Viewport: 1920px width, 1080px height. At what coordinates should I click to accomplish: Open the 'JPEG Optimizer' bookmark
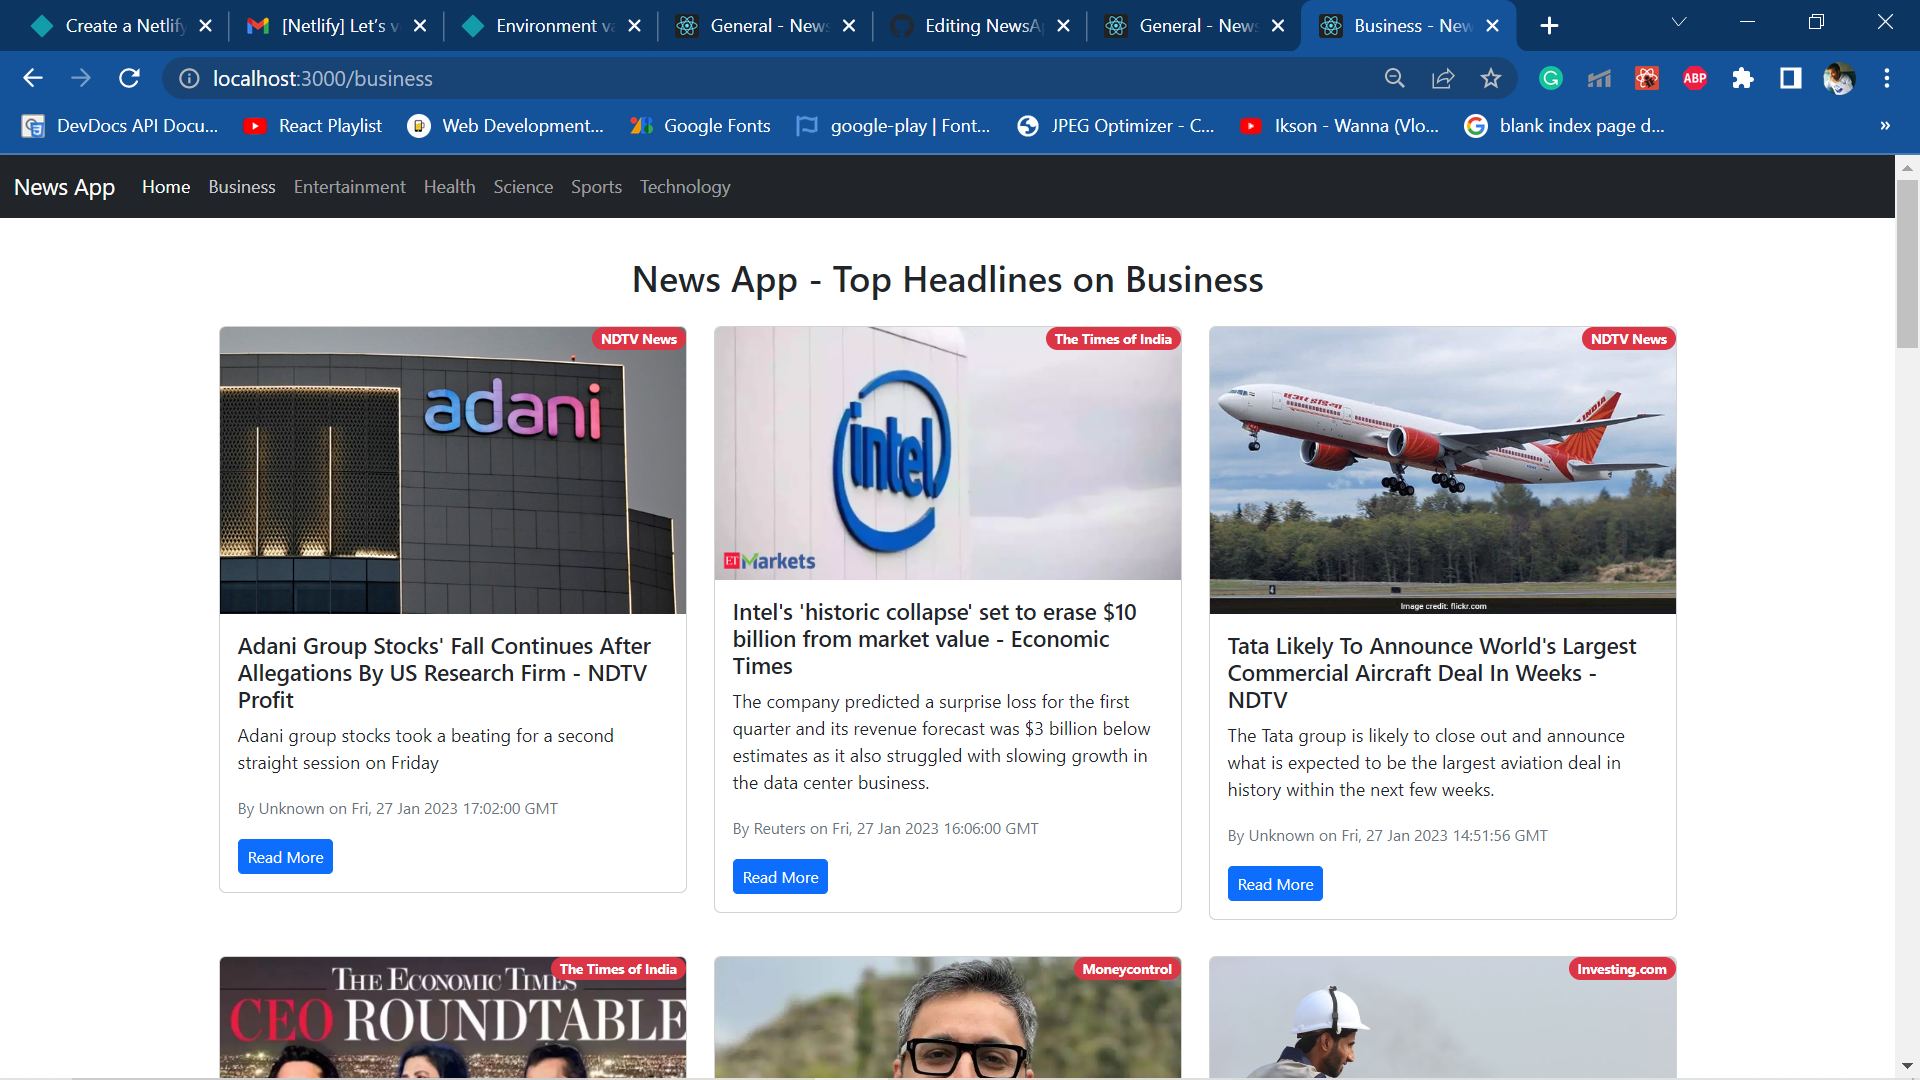(1116, 126)
